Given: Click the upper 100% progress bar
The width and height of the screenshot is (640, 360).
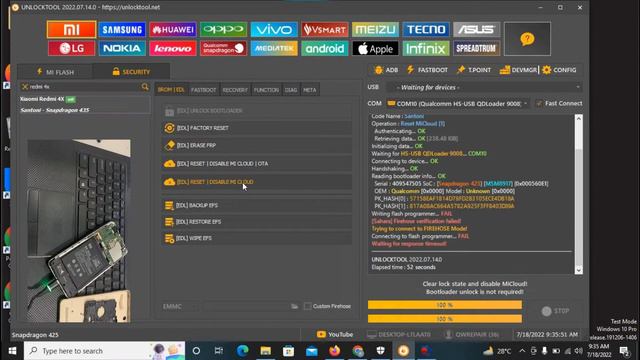Looking at the screenshot, I should (x=444, y=305).
